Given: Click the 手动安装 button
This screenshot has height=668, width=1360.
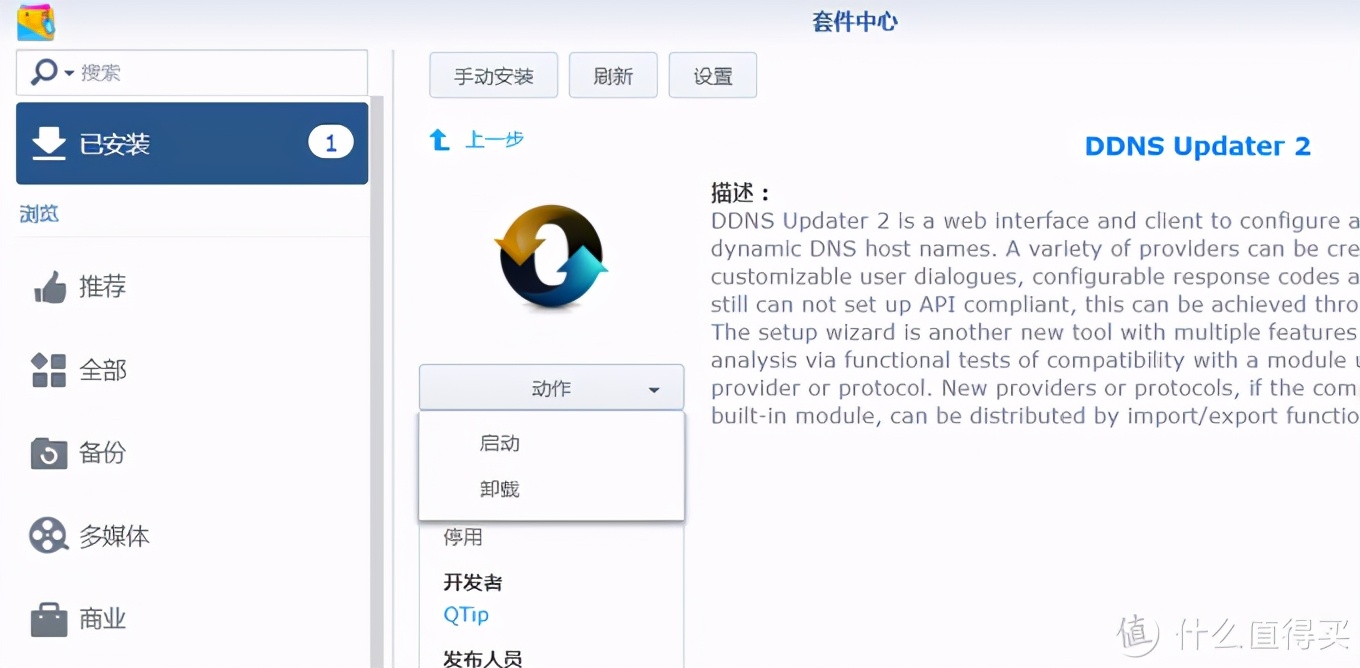Looking at the screenshot, I should click(x=493, y=75).
